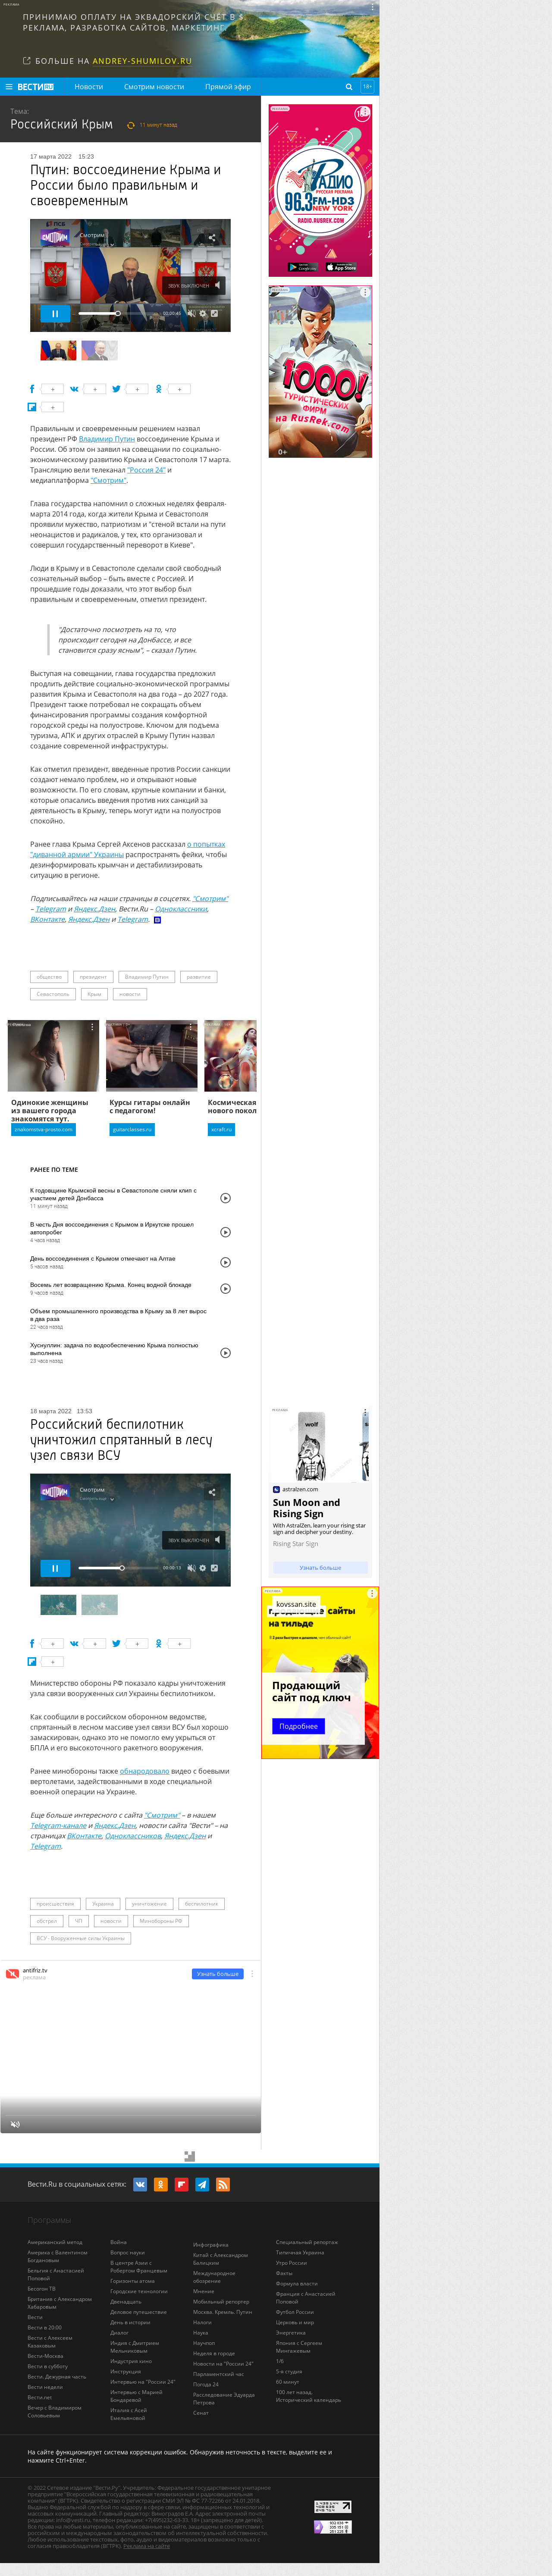Click the 'Минобороны РФ' tag
Screen dimensions: 552x2576
tap(161, 1921)
